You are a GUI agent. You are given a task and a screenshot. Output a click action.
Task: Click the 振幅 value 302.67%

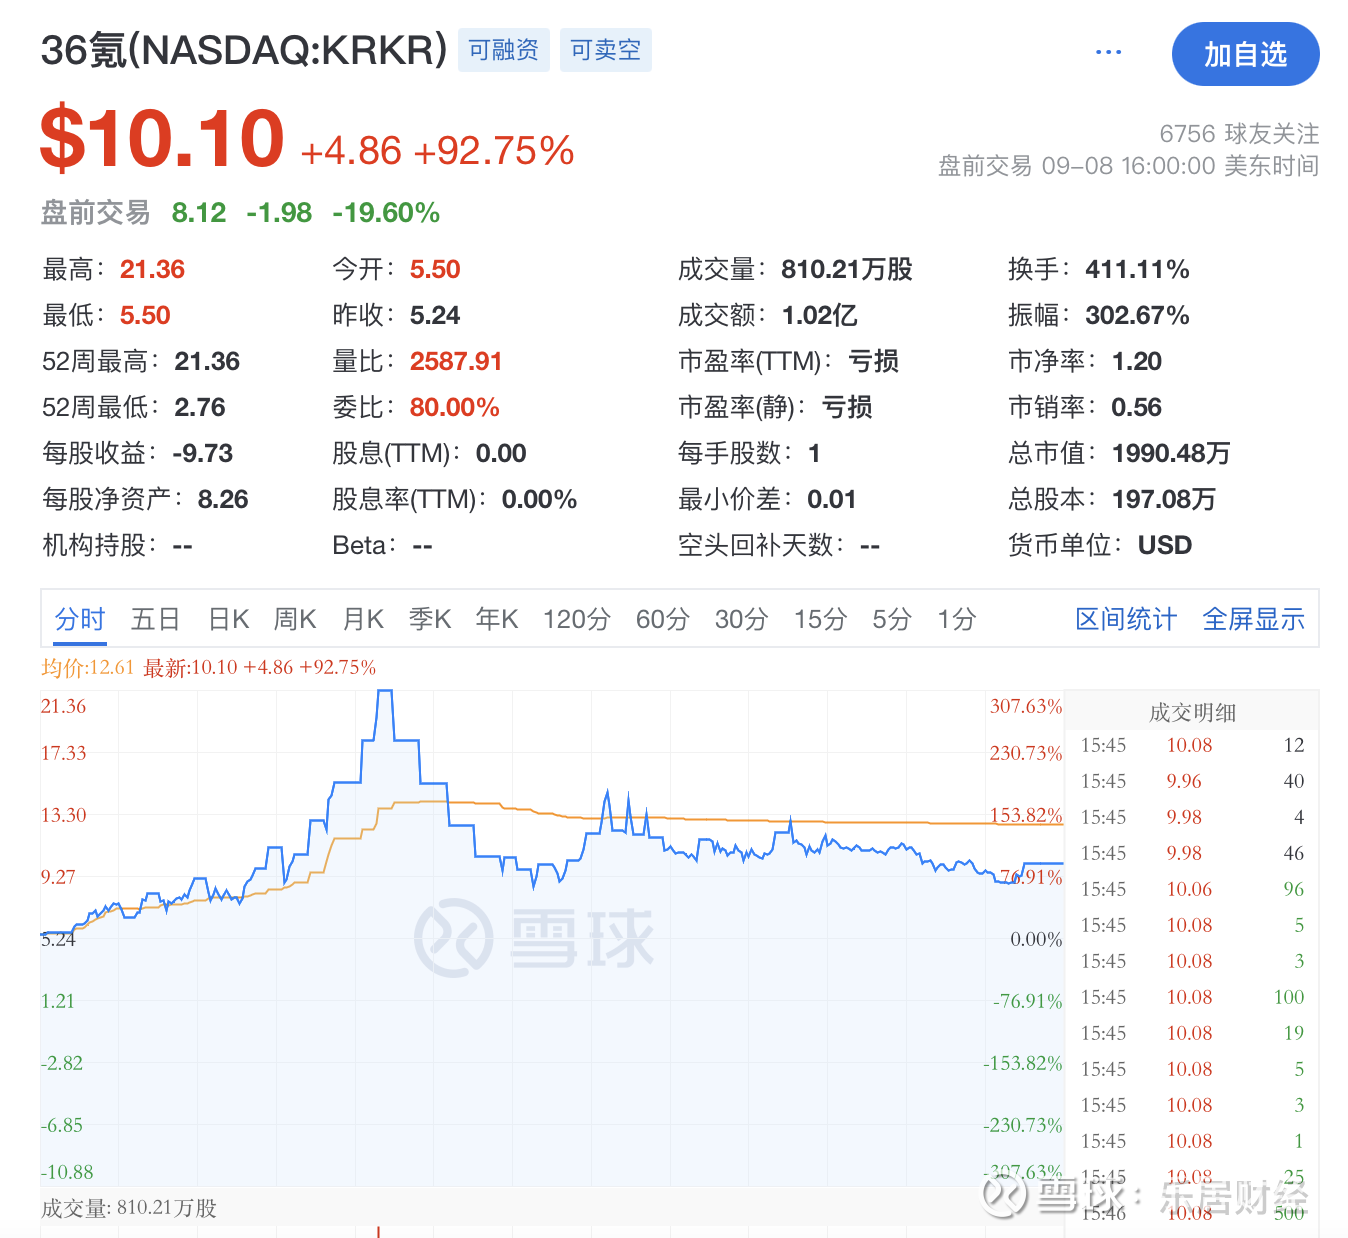(1138, 315)
